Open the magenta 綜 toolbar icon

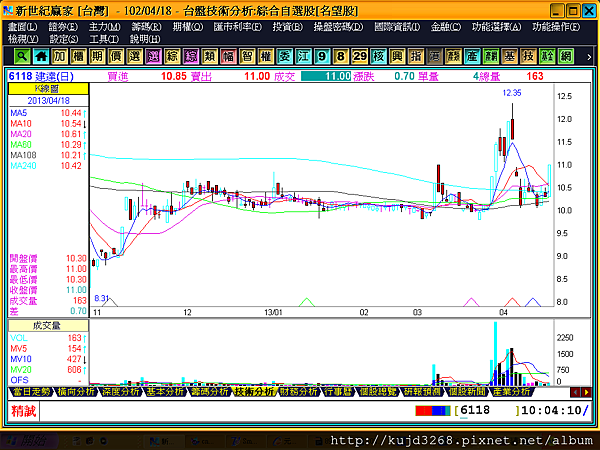point(191,57)
